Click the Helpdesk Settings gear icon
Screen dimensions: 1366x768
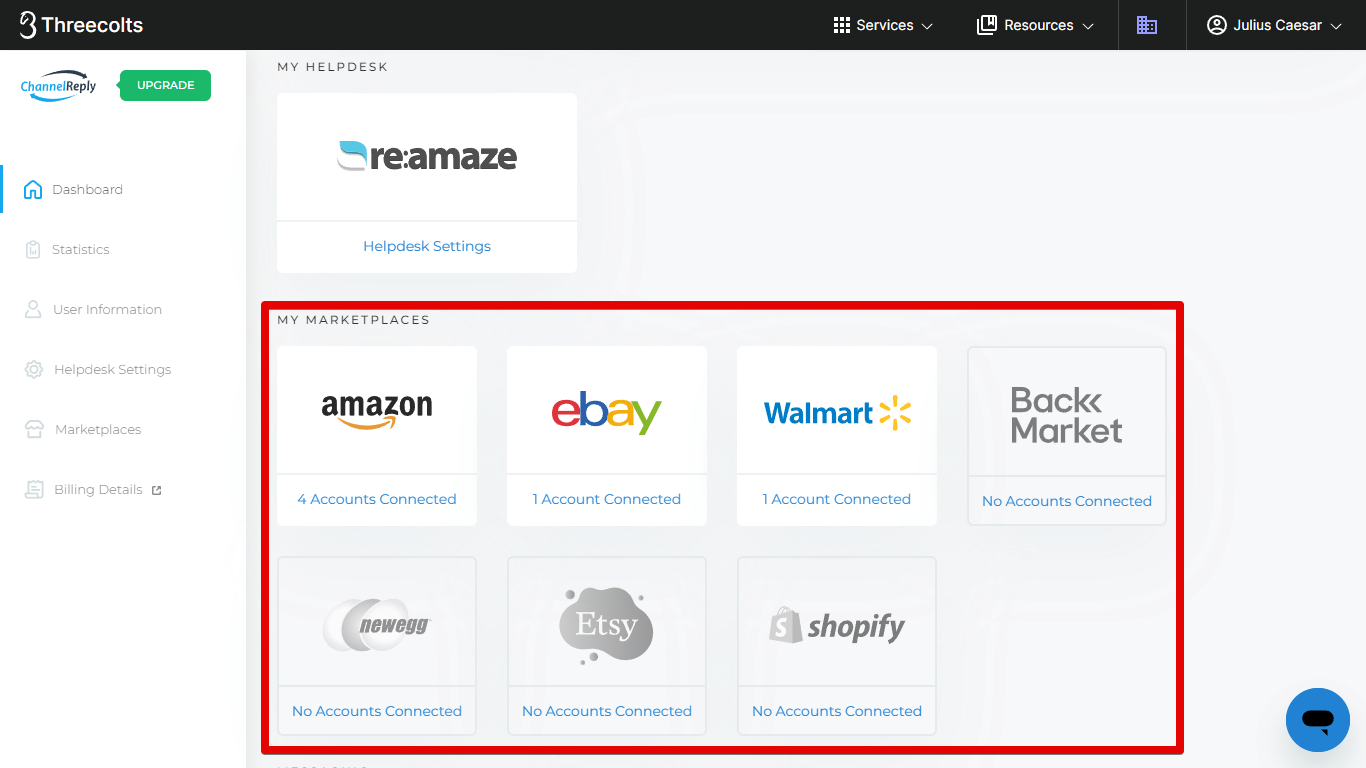tap(34, 369)
